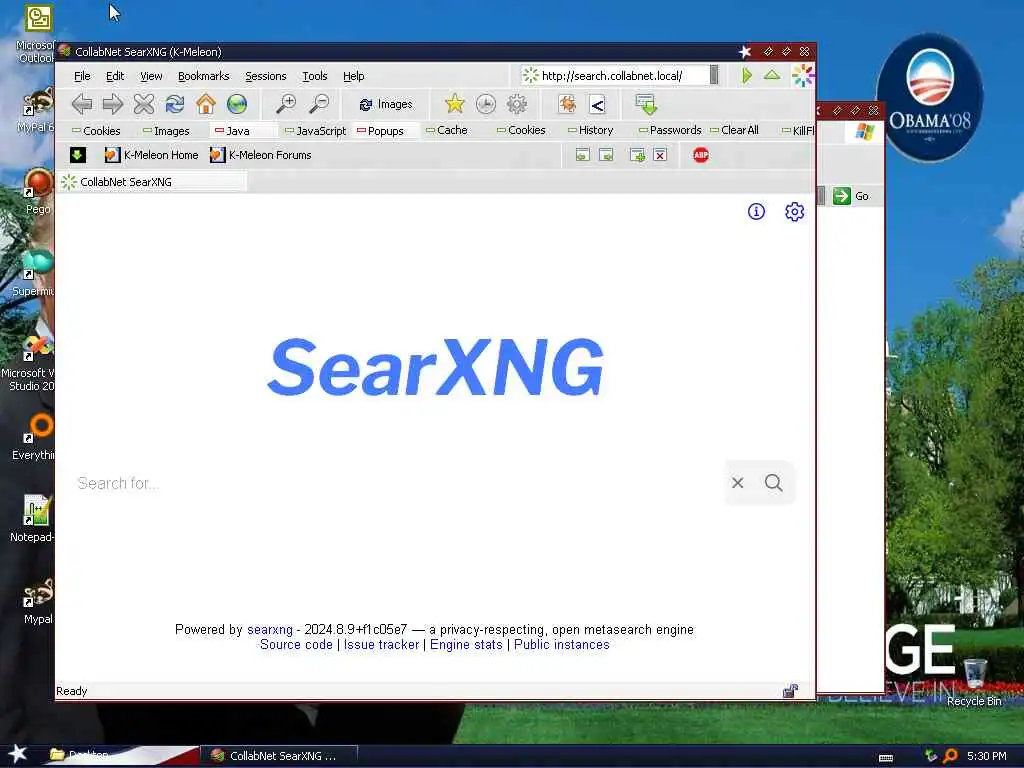Click the black download arrow icon
The height and width of the screenshot is (768, 1024).
pos(78,155)
